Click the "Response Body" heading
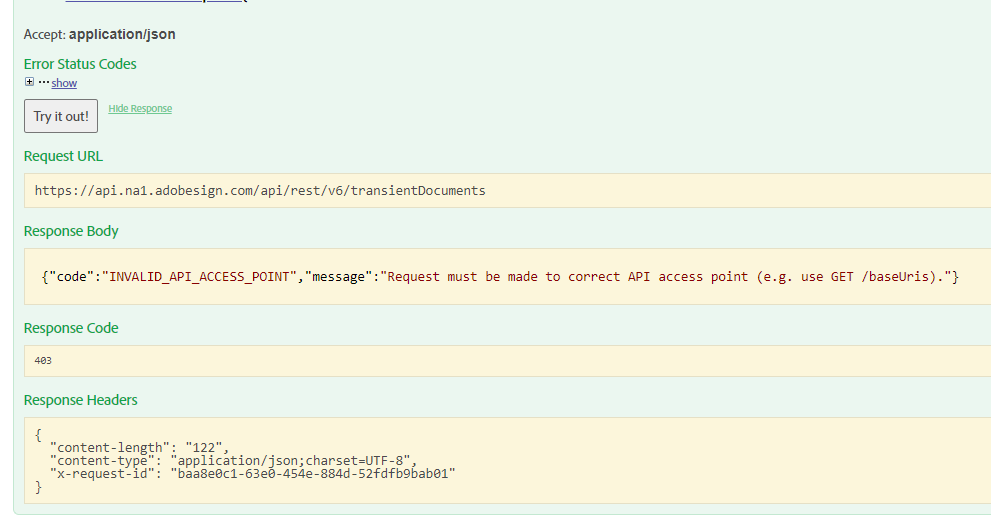The image size is (991, 526). [x=71, y=231]
